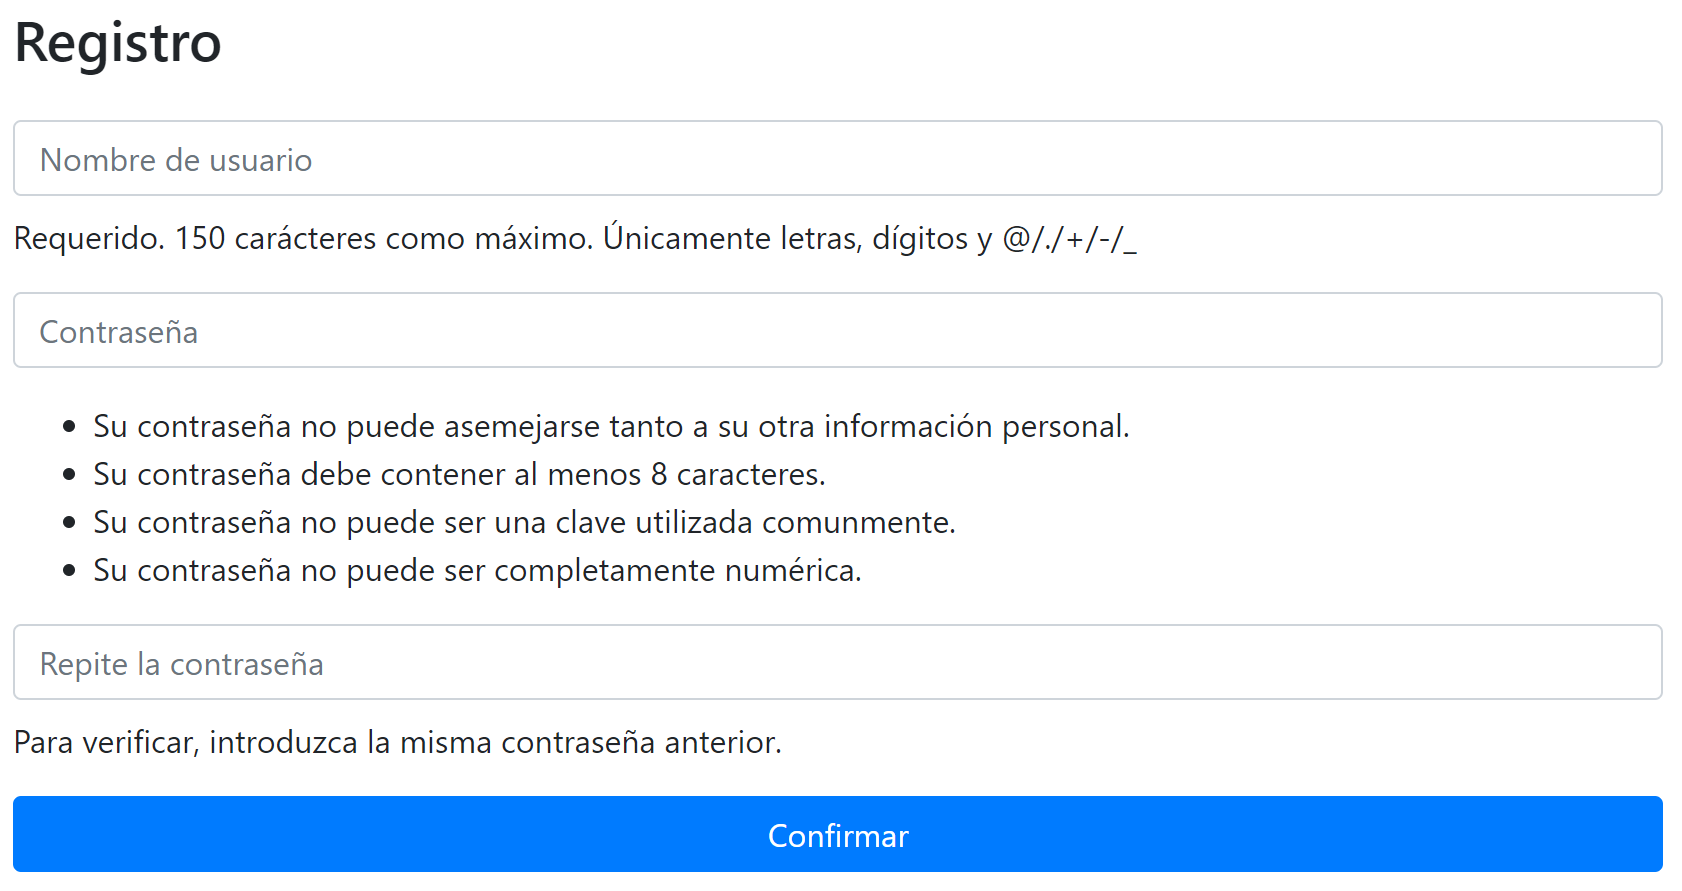Click the word Requerido in the username hint
Viewport: 1682px width, 891px height.
click(x=89, y=239)
